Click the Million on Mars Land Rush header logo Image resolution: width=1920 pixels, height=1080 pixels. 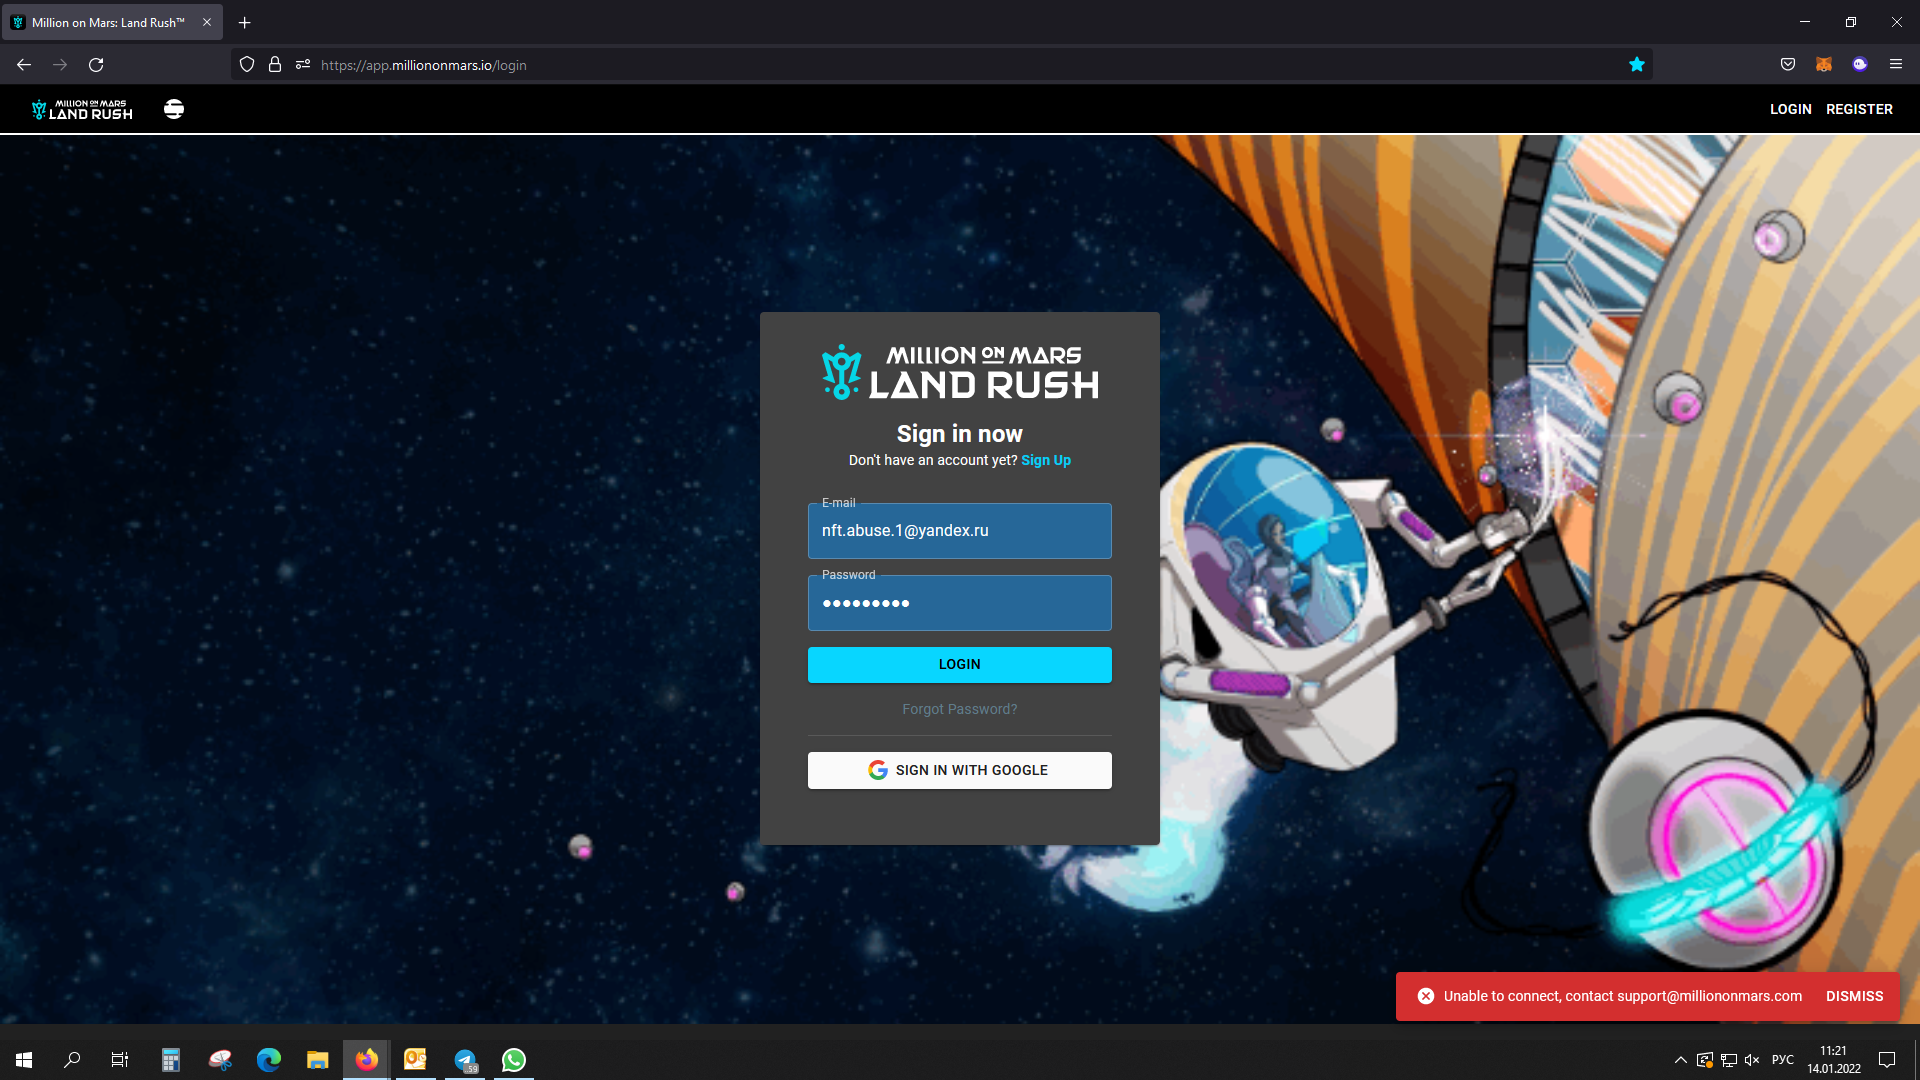pyautogui.click(x=82, y=109)
